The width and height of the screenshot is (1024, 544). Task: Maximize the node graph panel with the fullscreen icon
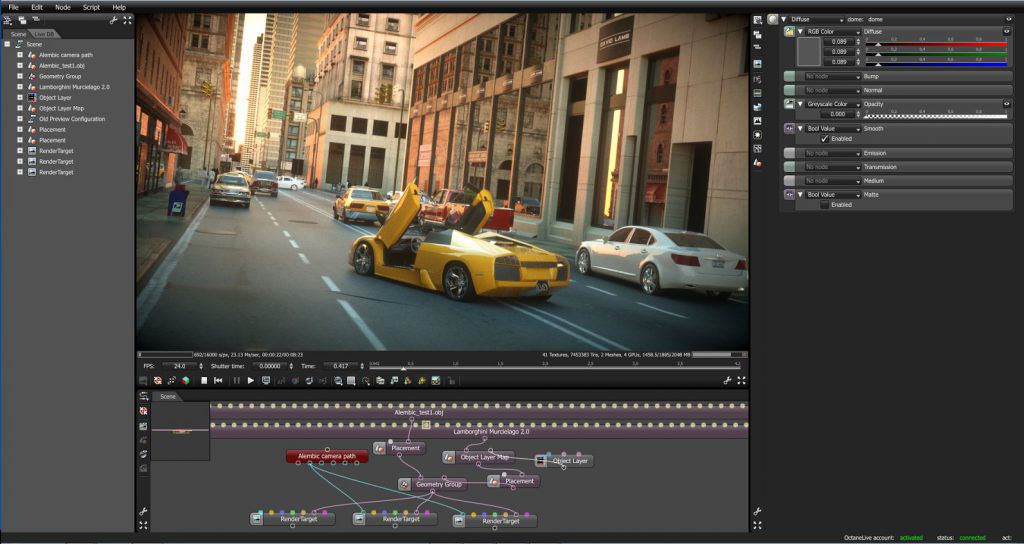click(x=143, y=525)
